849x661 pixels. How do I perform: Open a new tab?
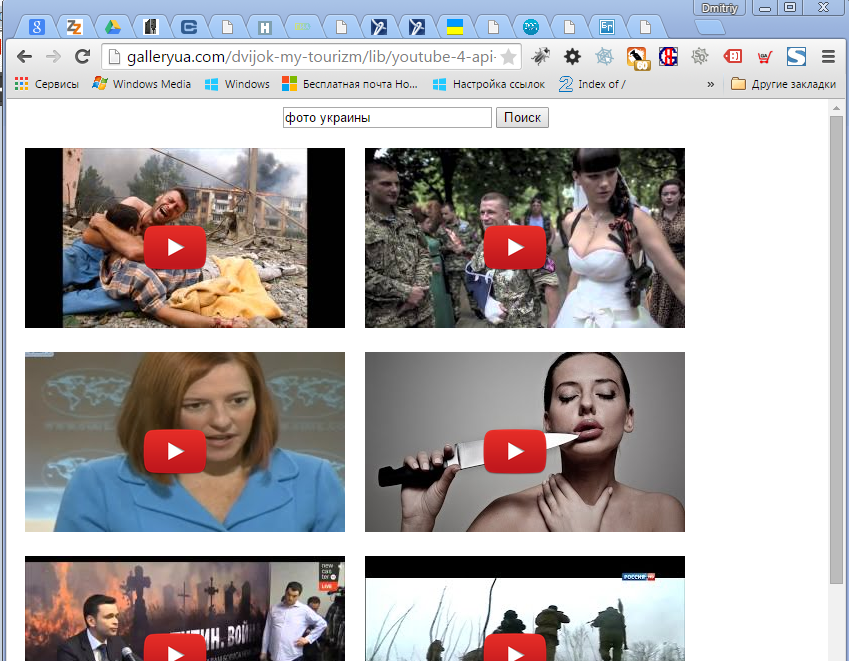coord(709,27)
